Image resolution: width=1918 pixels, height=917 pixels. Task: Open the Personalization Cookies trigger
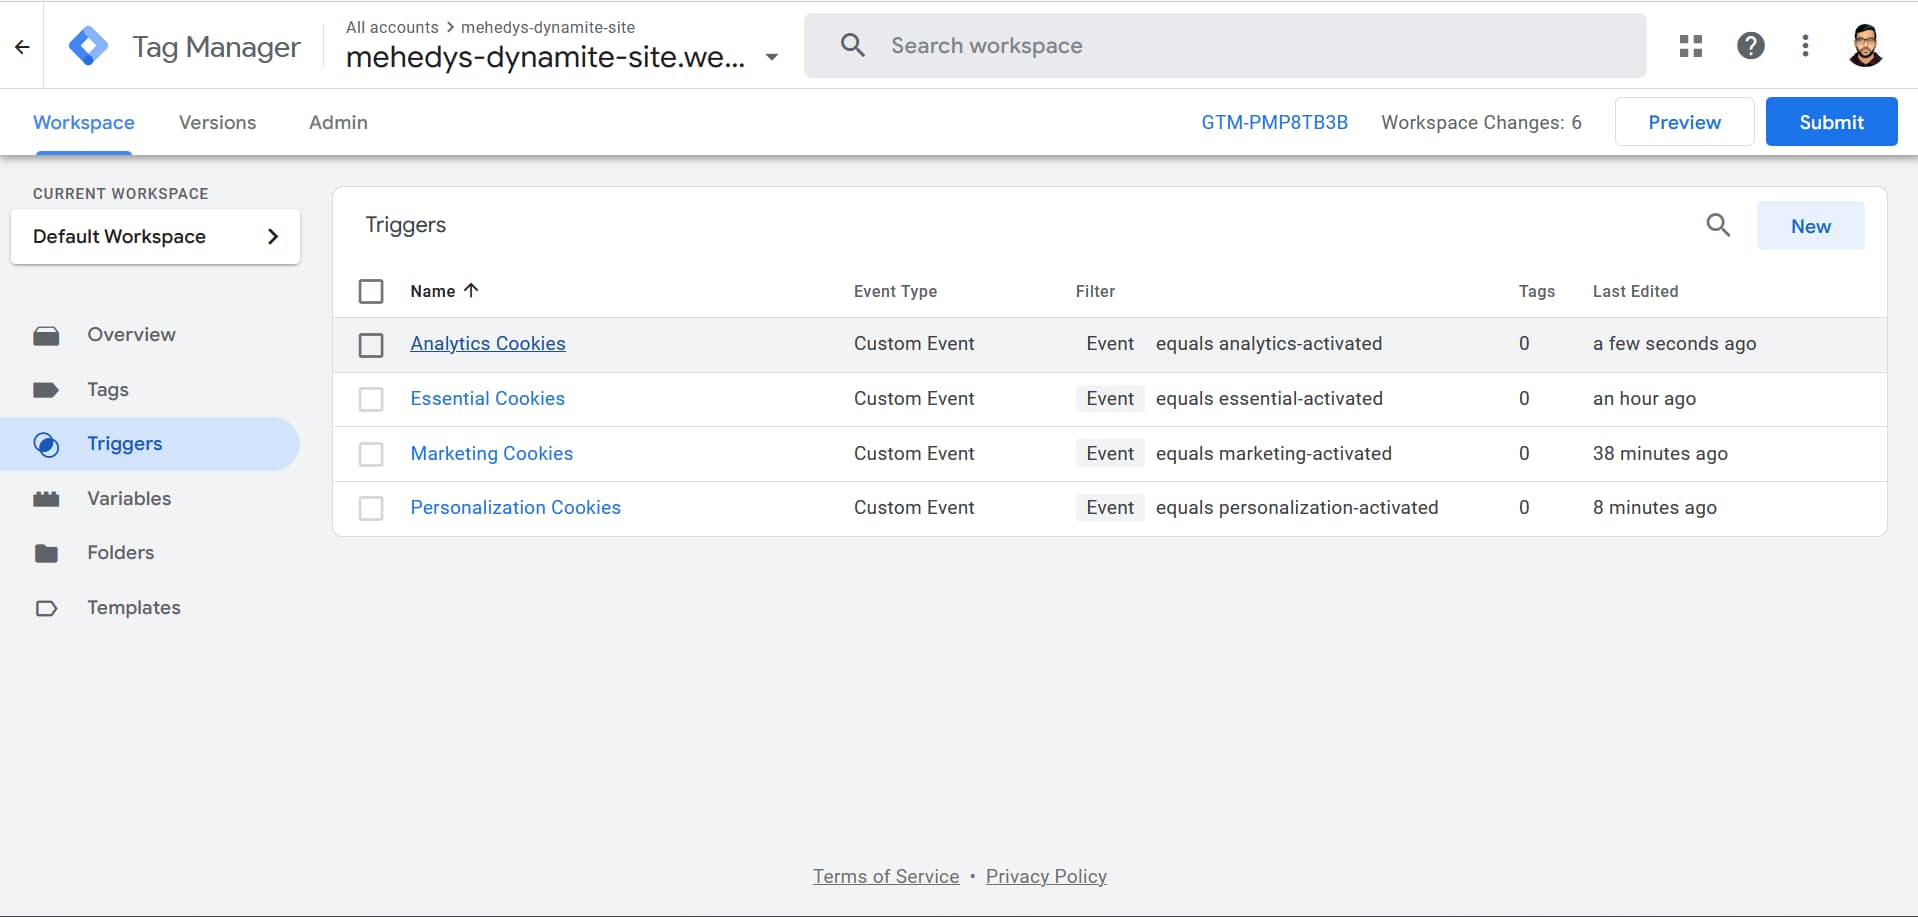pyautogui.click(x=515, y=507)
